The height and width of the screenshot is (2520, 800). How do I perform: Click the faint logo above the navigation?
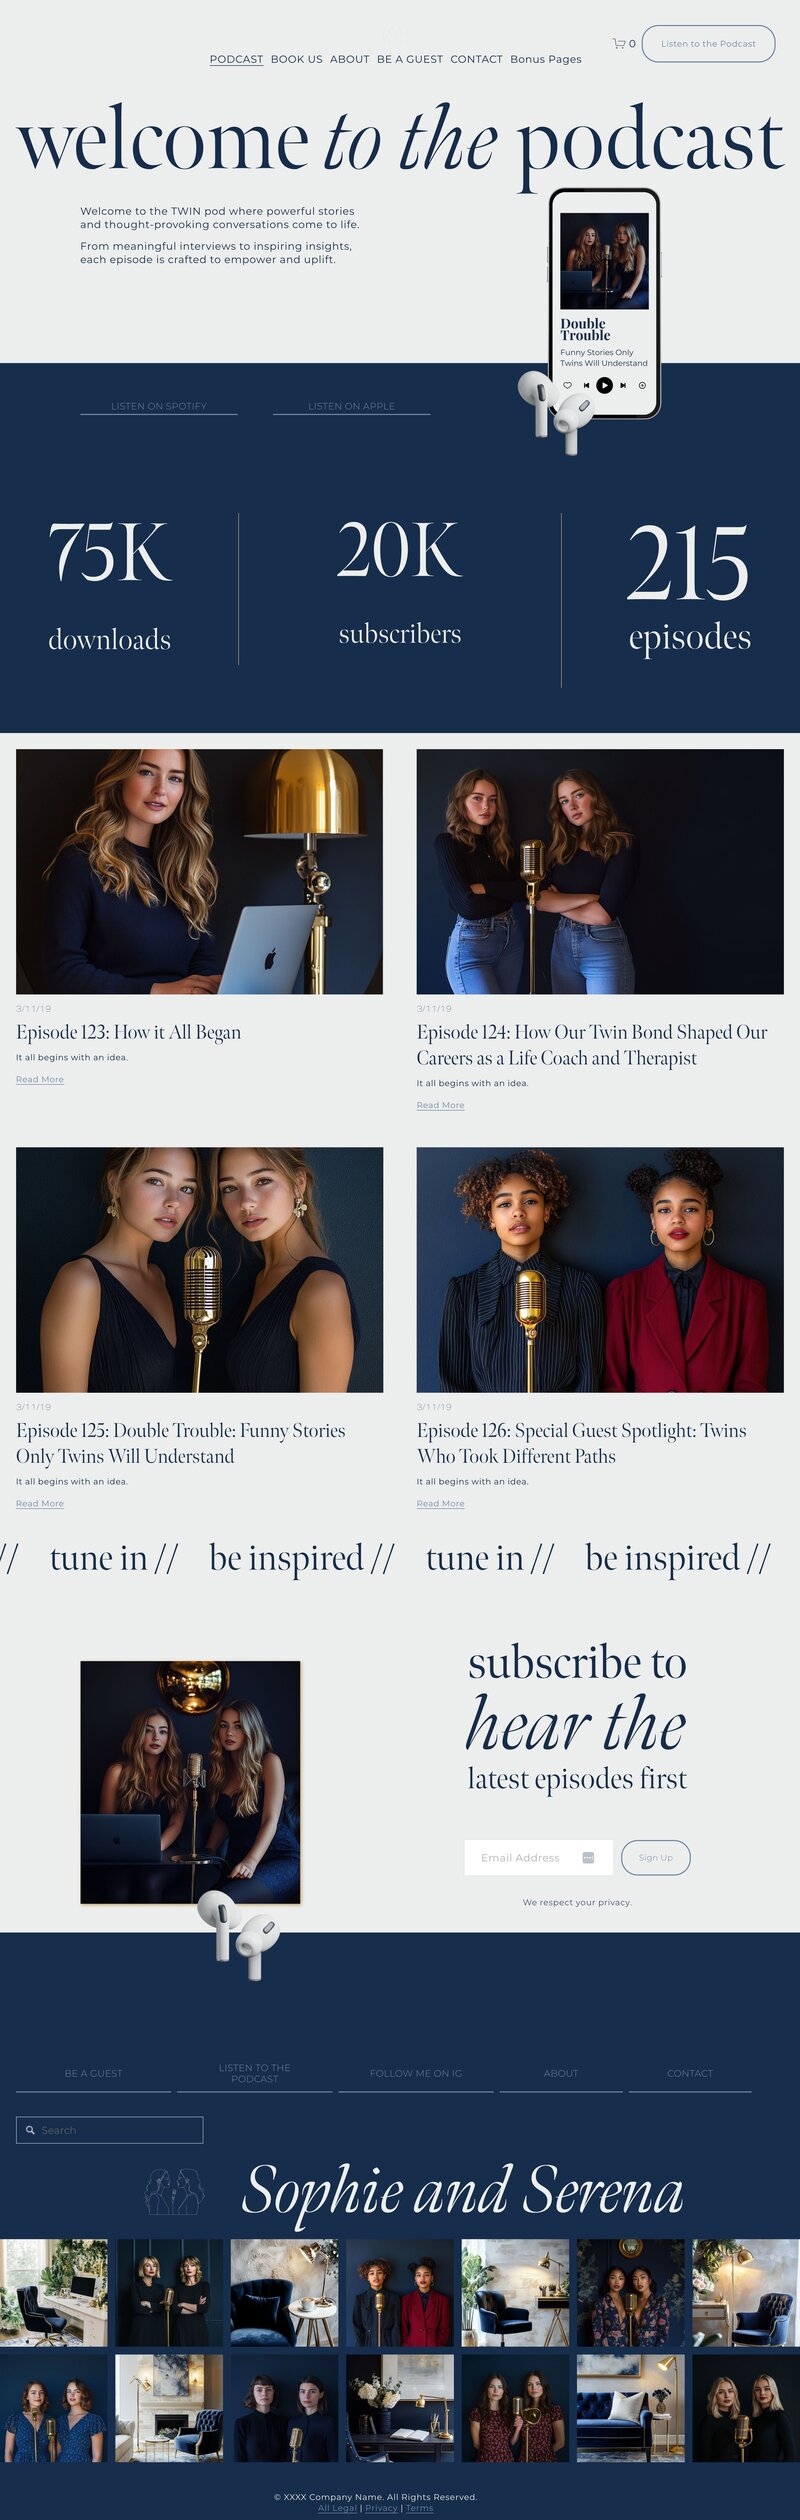pyautogui.click(x=393, y=33)
